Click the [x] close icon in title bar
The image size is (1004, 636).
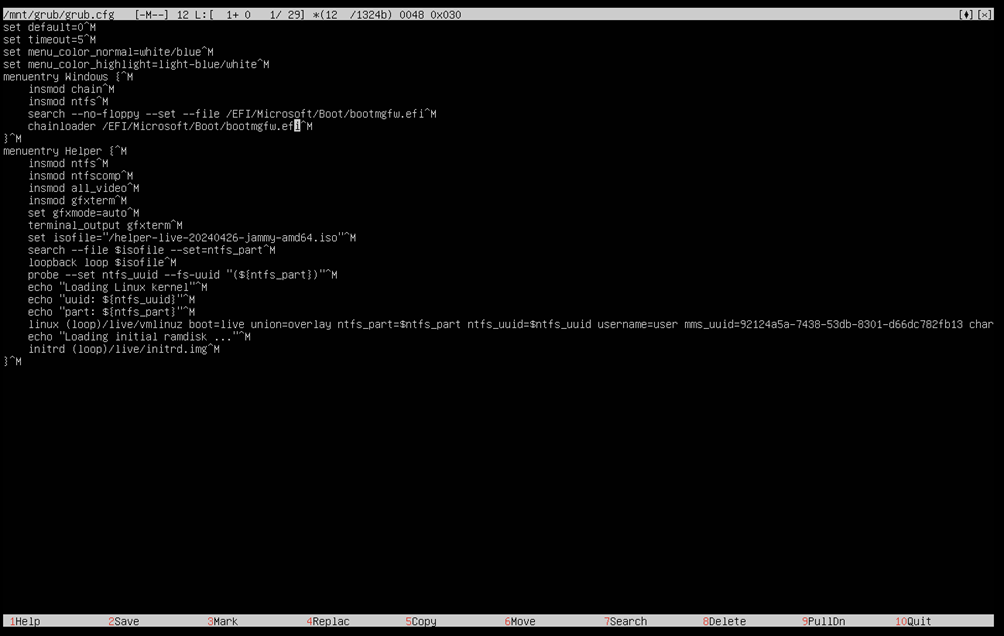click(x=986, y=15)
